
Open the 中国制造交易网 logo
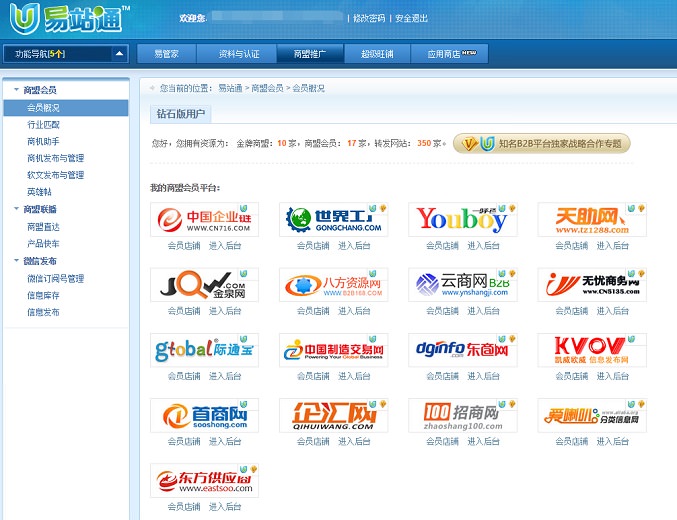333,350
